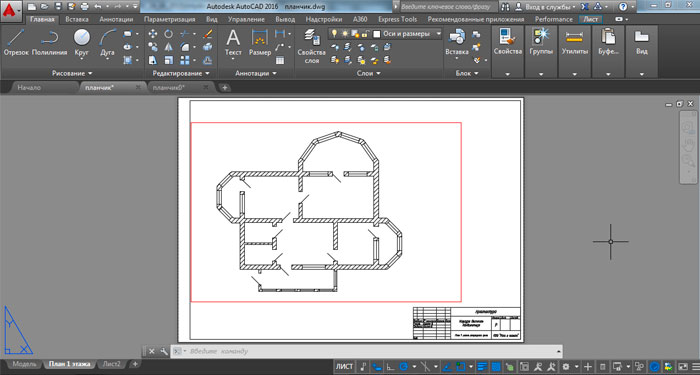Open the Группы panel button
The image size is (700, 375).
(541, 51)
